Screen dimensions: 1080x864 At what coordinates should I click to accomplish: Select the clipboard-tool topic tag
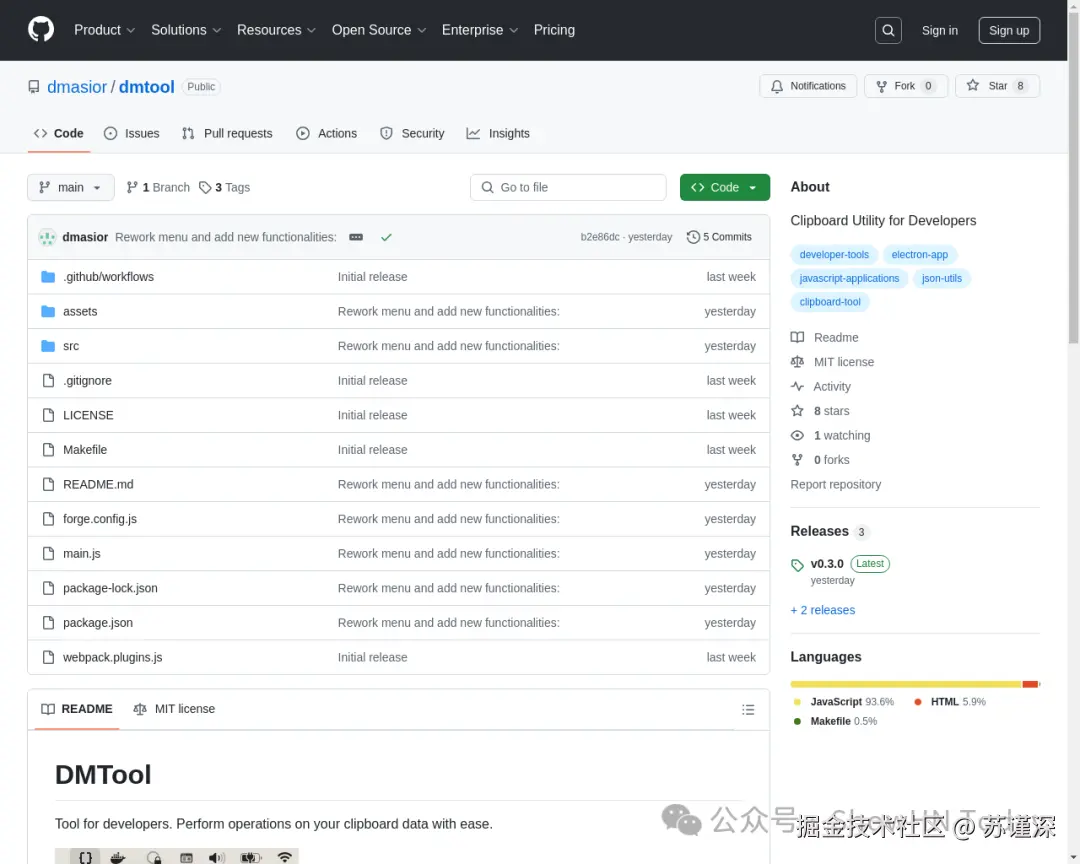[830, 302]
